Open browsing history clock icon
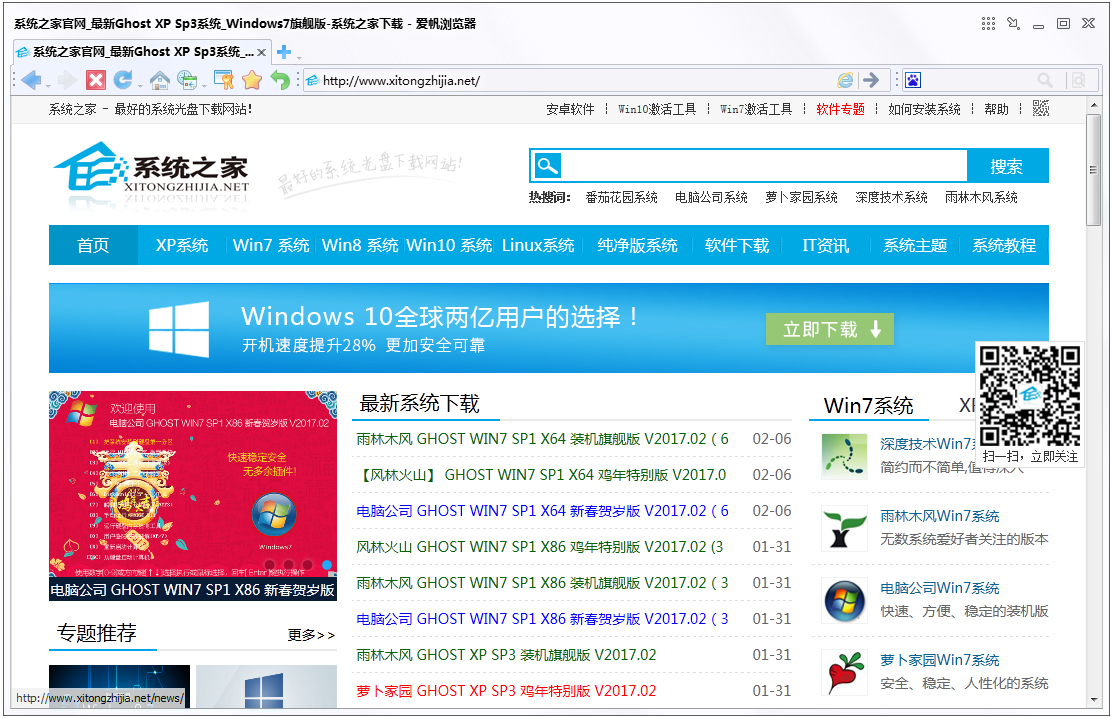 point(187,80)
